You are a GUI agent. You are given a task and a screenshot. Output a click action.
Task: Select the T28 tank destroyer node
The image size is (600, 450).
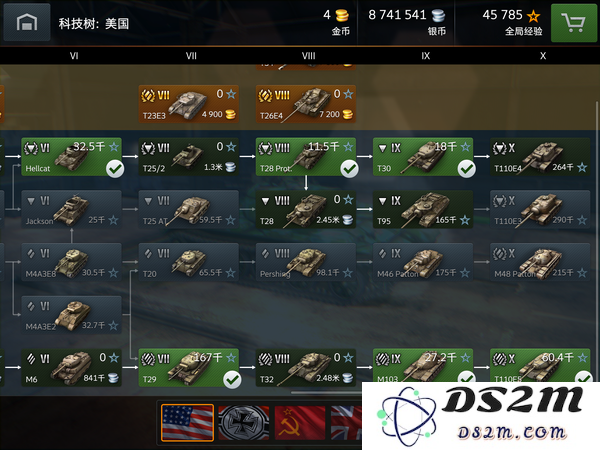[306, 210]
